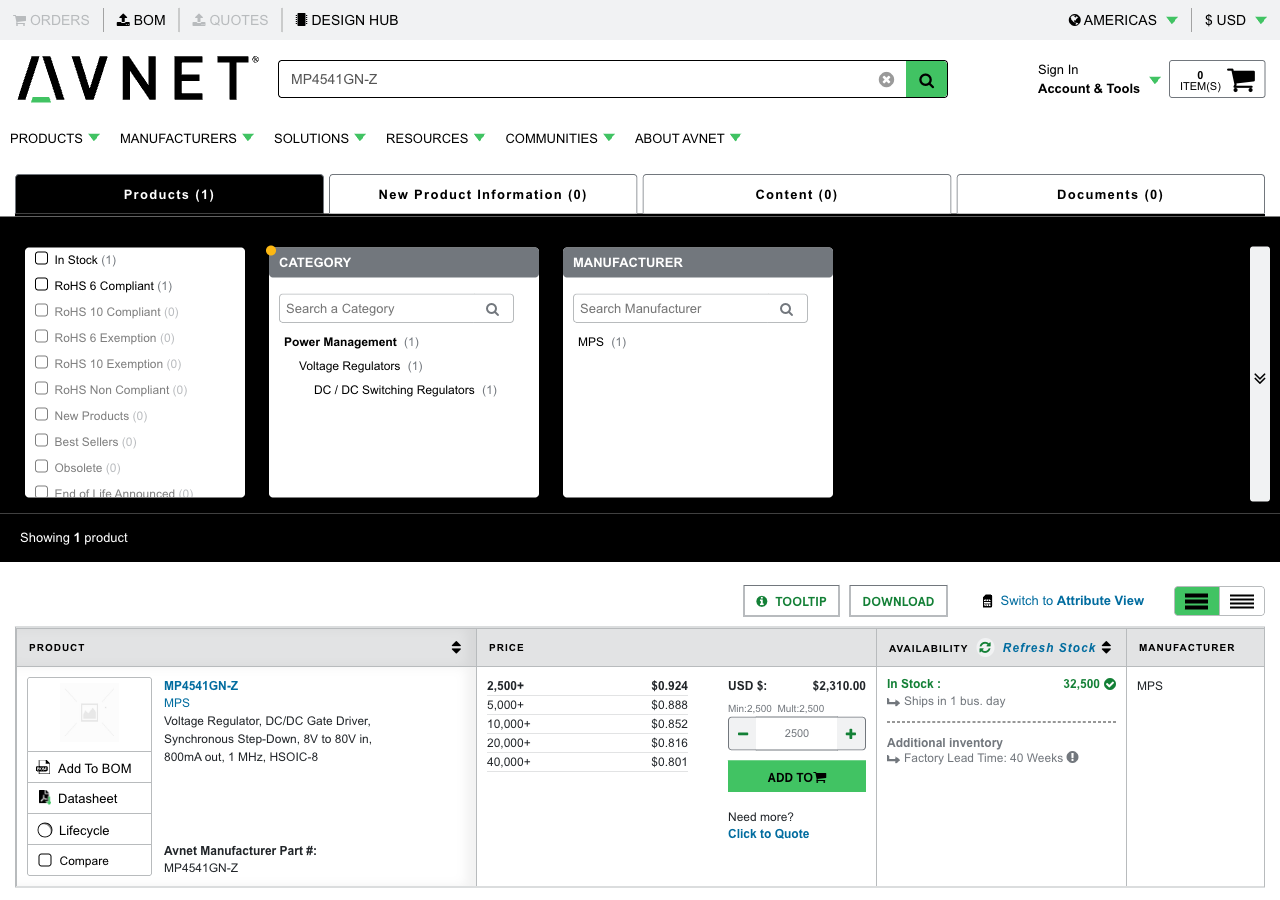Open the shopping cart icon
The width and height of the screenshot is (1280, 900).
click(1241, 80)
